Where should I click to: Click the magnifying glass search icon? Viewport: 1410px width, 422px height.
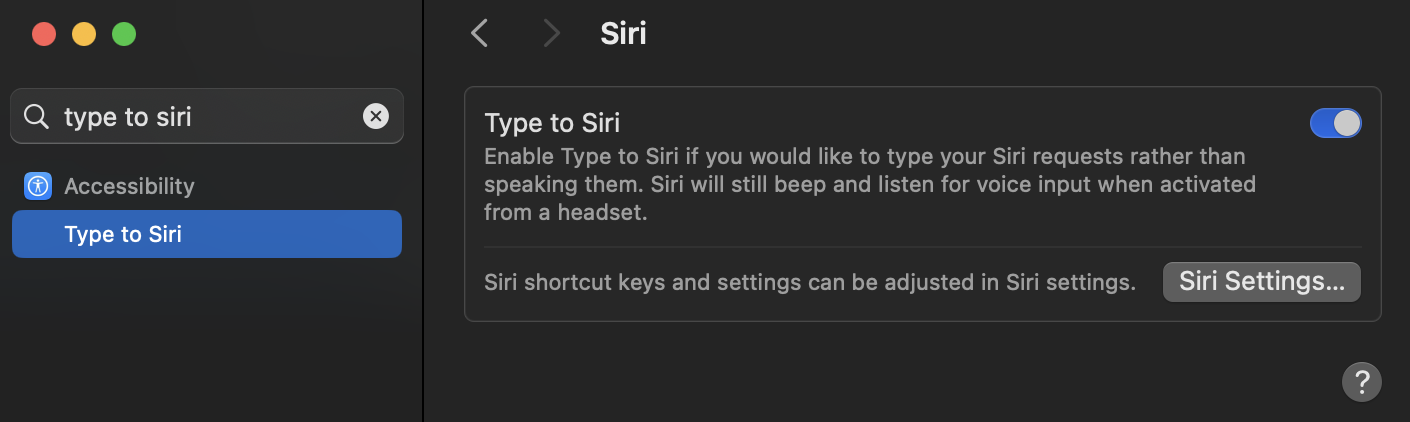click(x=36, y=117)
